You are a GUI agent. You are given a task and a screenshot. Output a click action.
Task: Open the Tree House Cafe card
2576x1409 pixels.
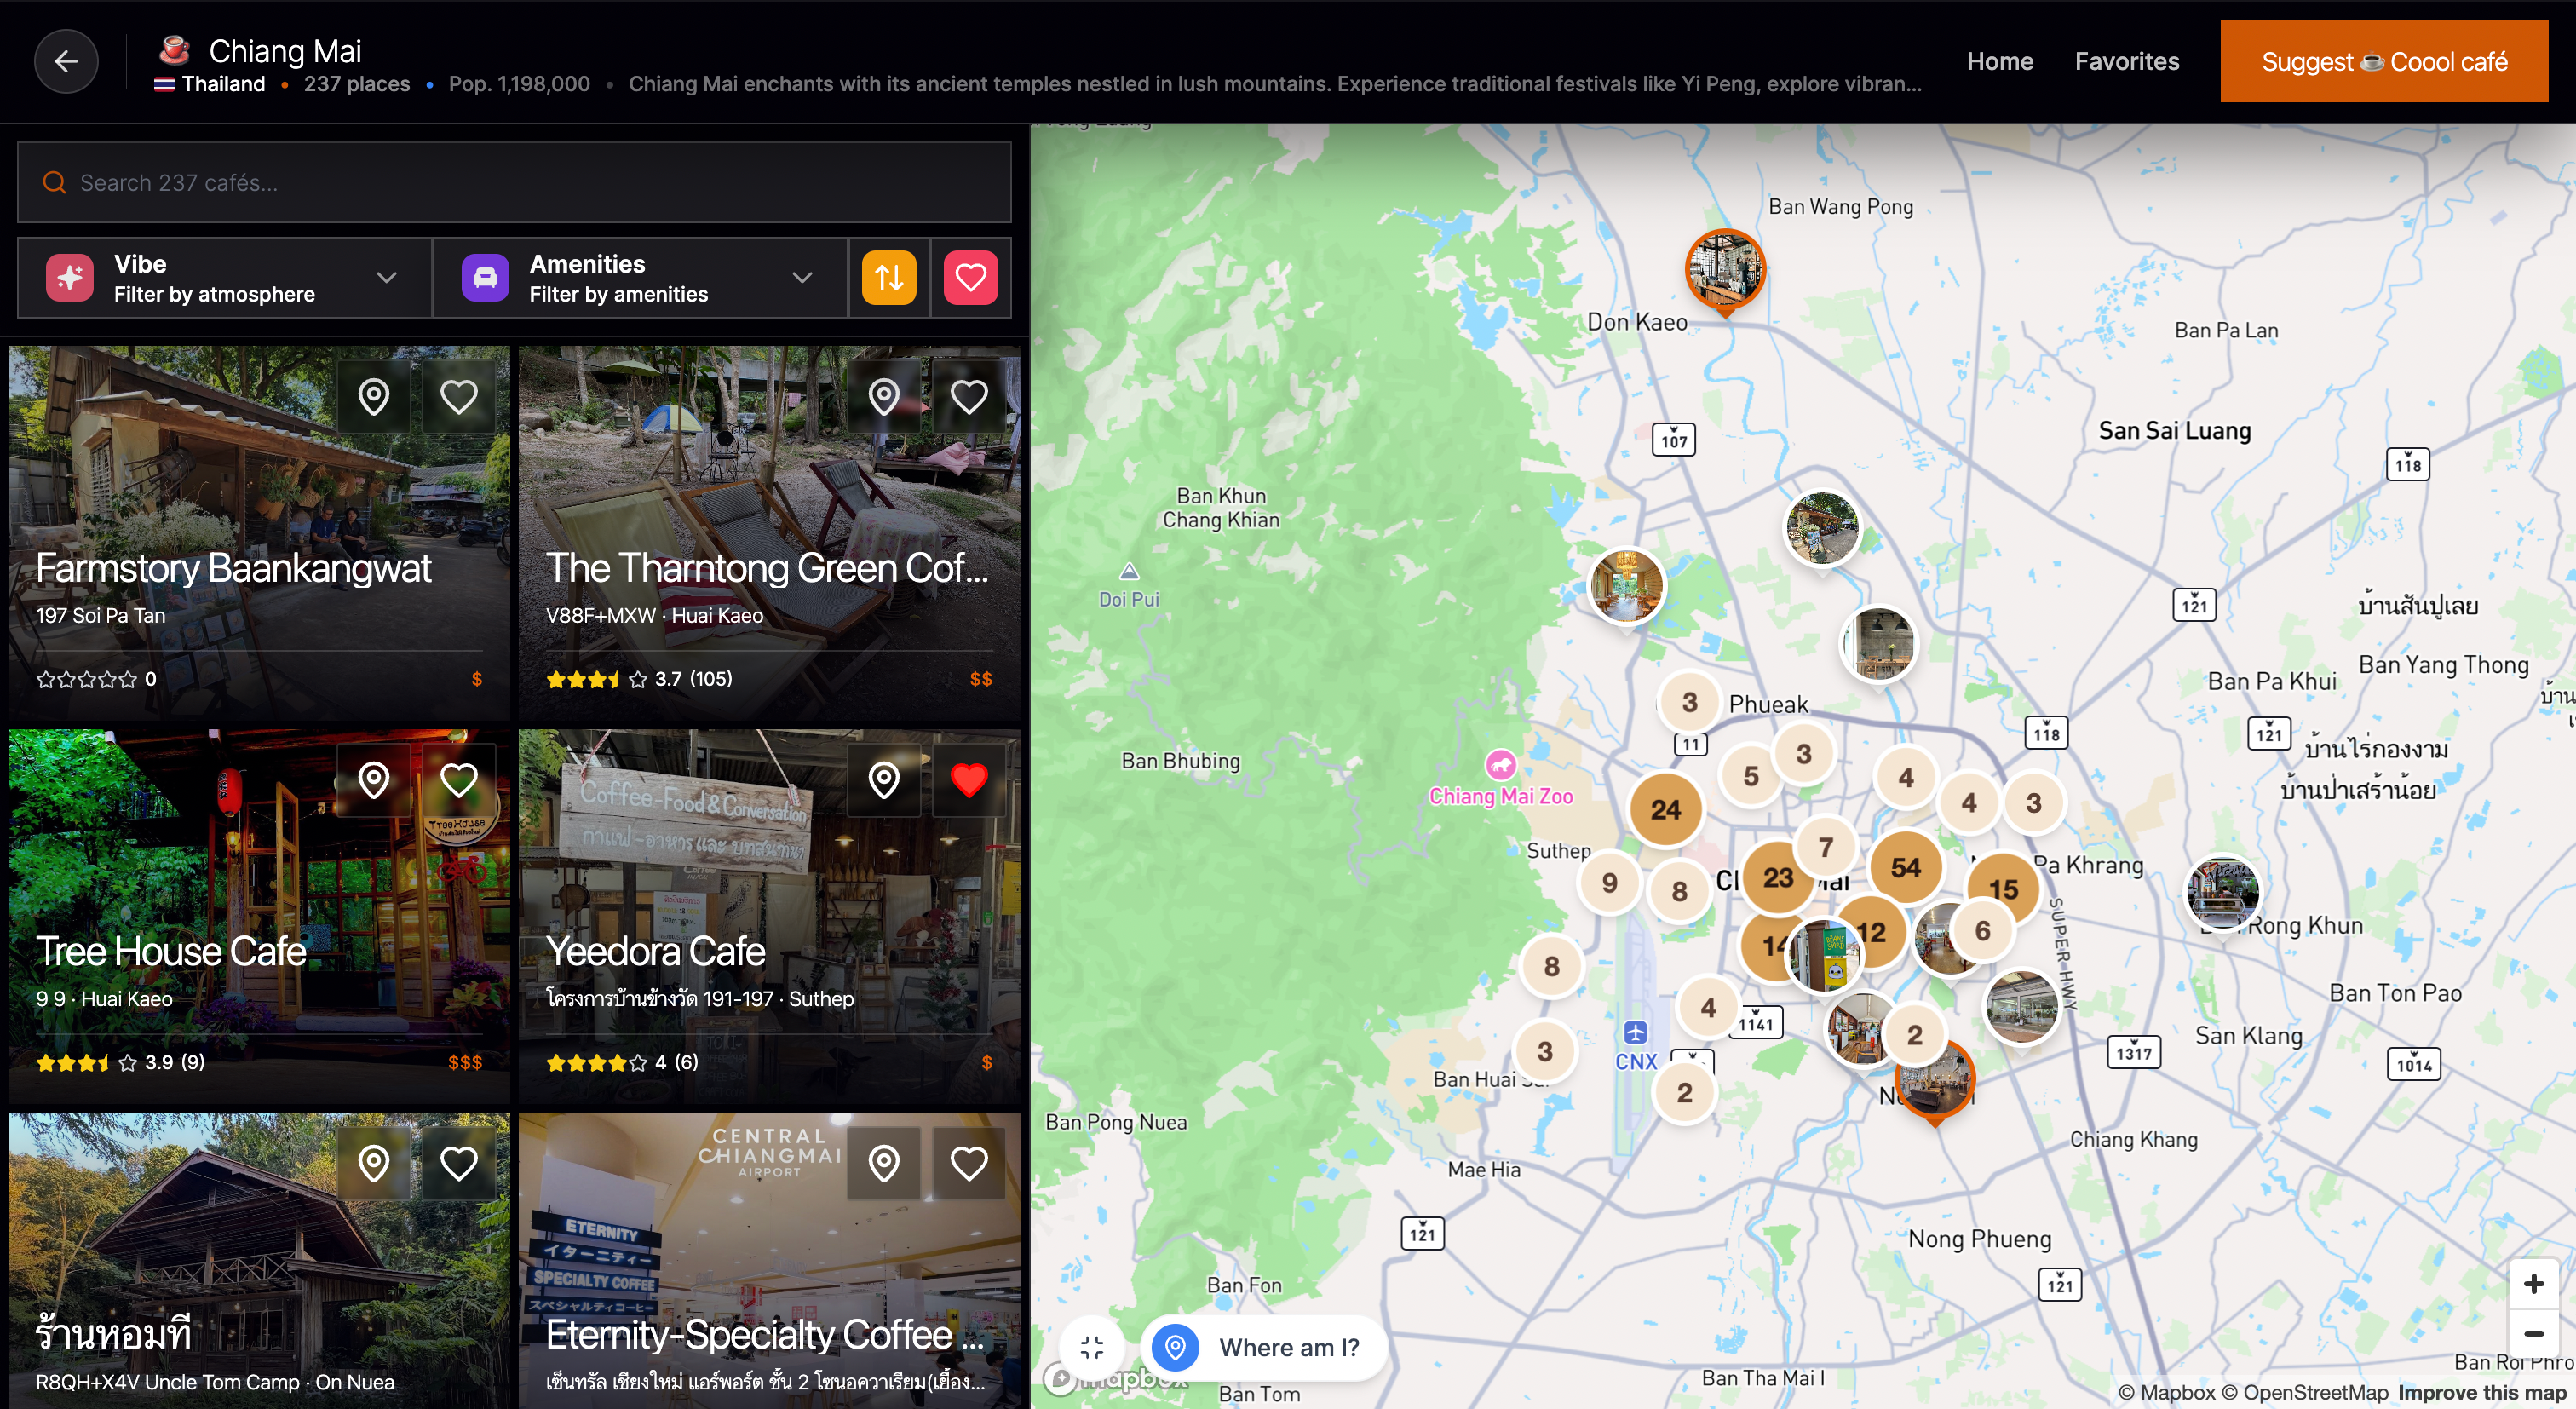tap(259, 916)
